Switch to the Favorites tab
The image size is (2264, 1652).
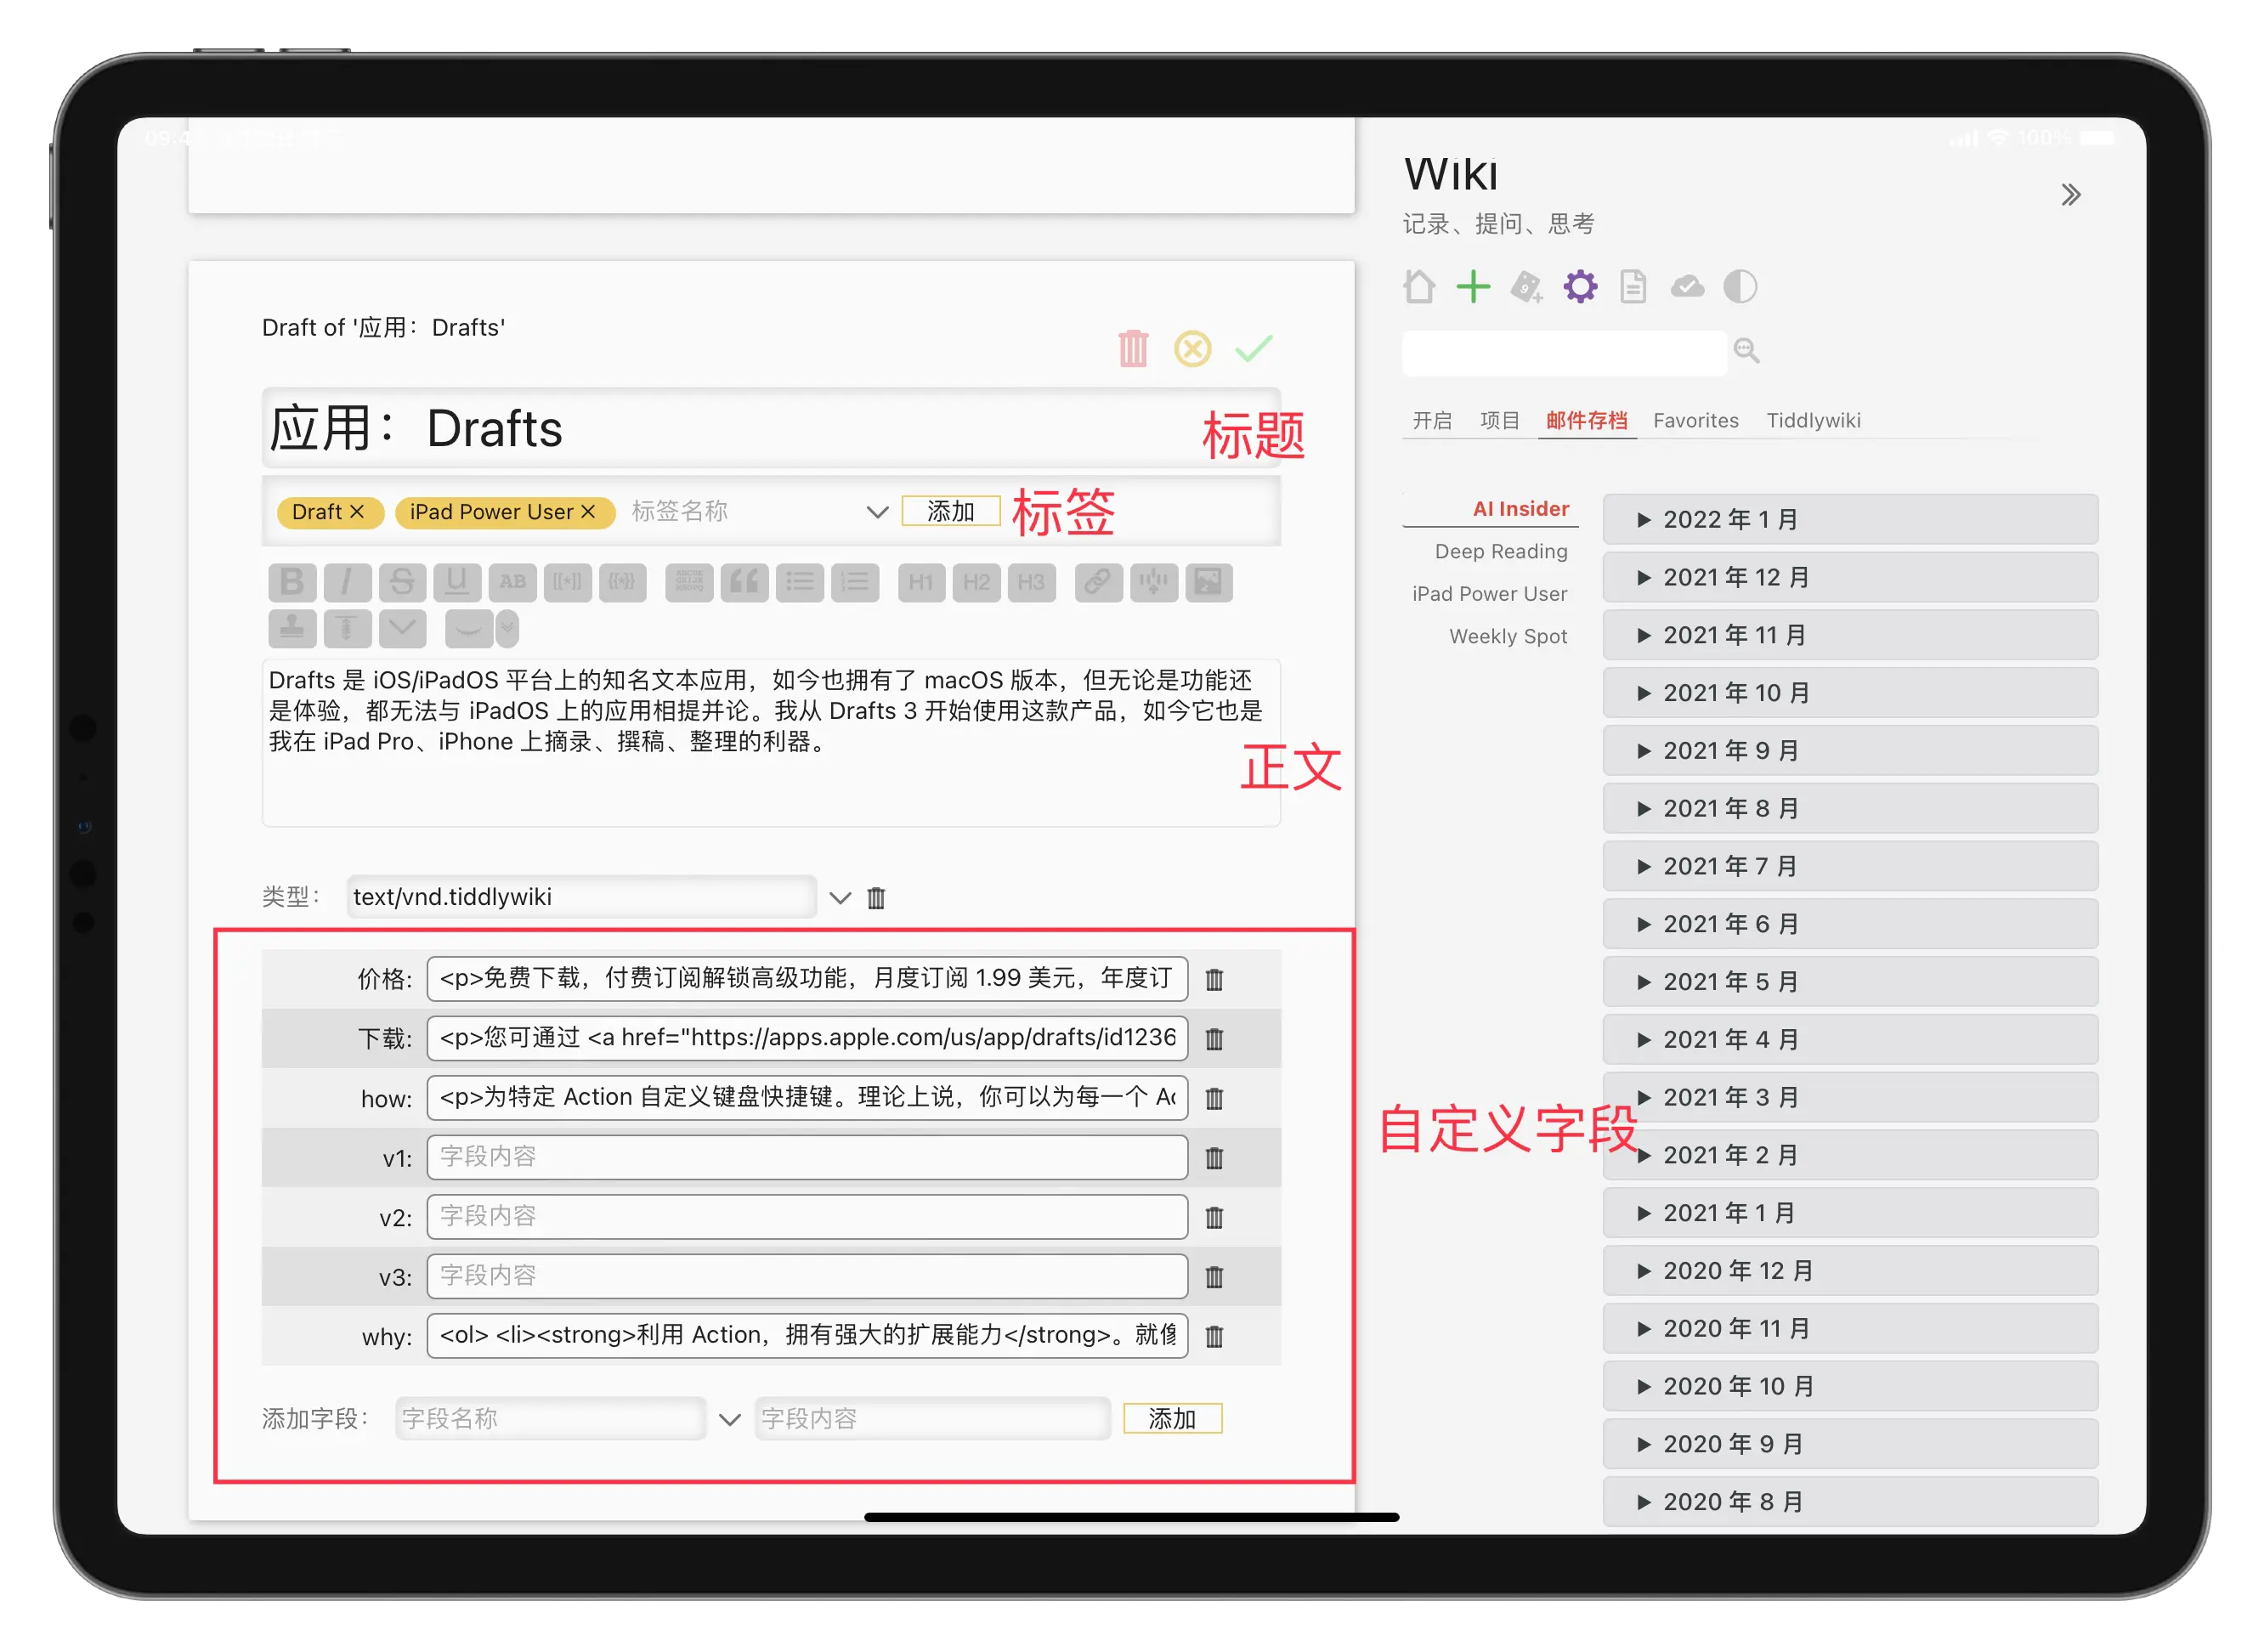pos(1695,420)
